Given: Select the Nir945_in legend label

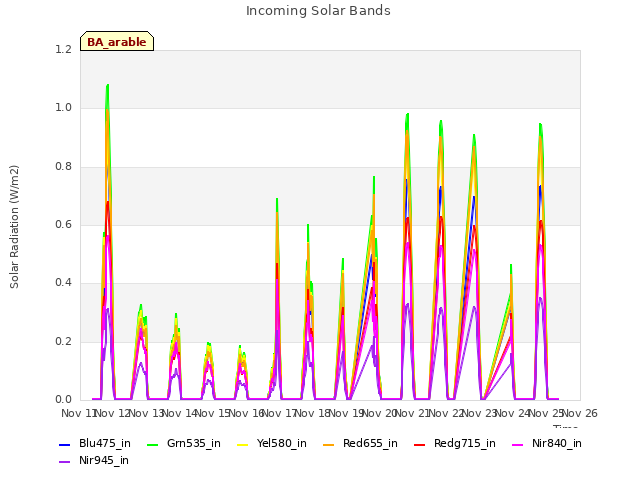Looking at the screenshot, I should (x=104, y=460).
